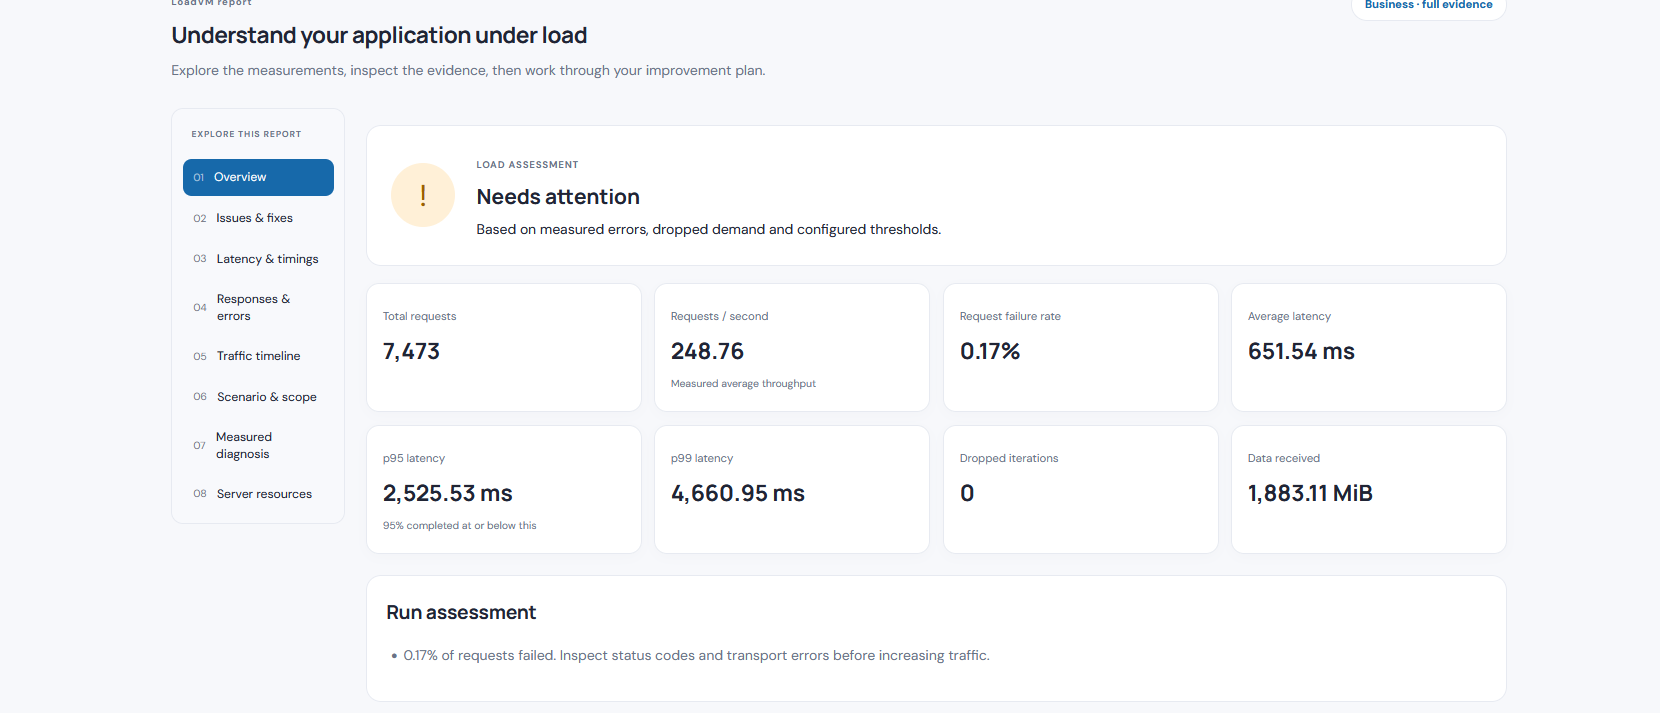The height and width of the screenshot is (713, 1660).
Task: Click the 95% completed at or below this caption
Action: click(x=459, y=526)
